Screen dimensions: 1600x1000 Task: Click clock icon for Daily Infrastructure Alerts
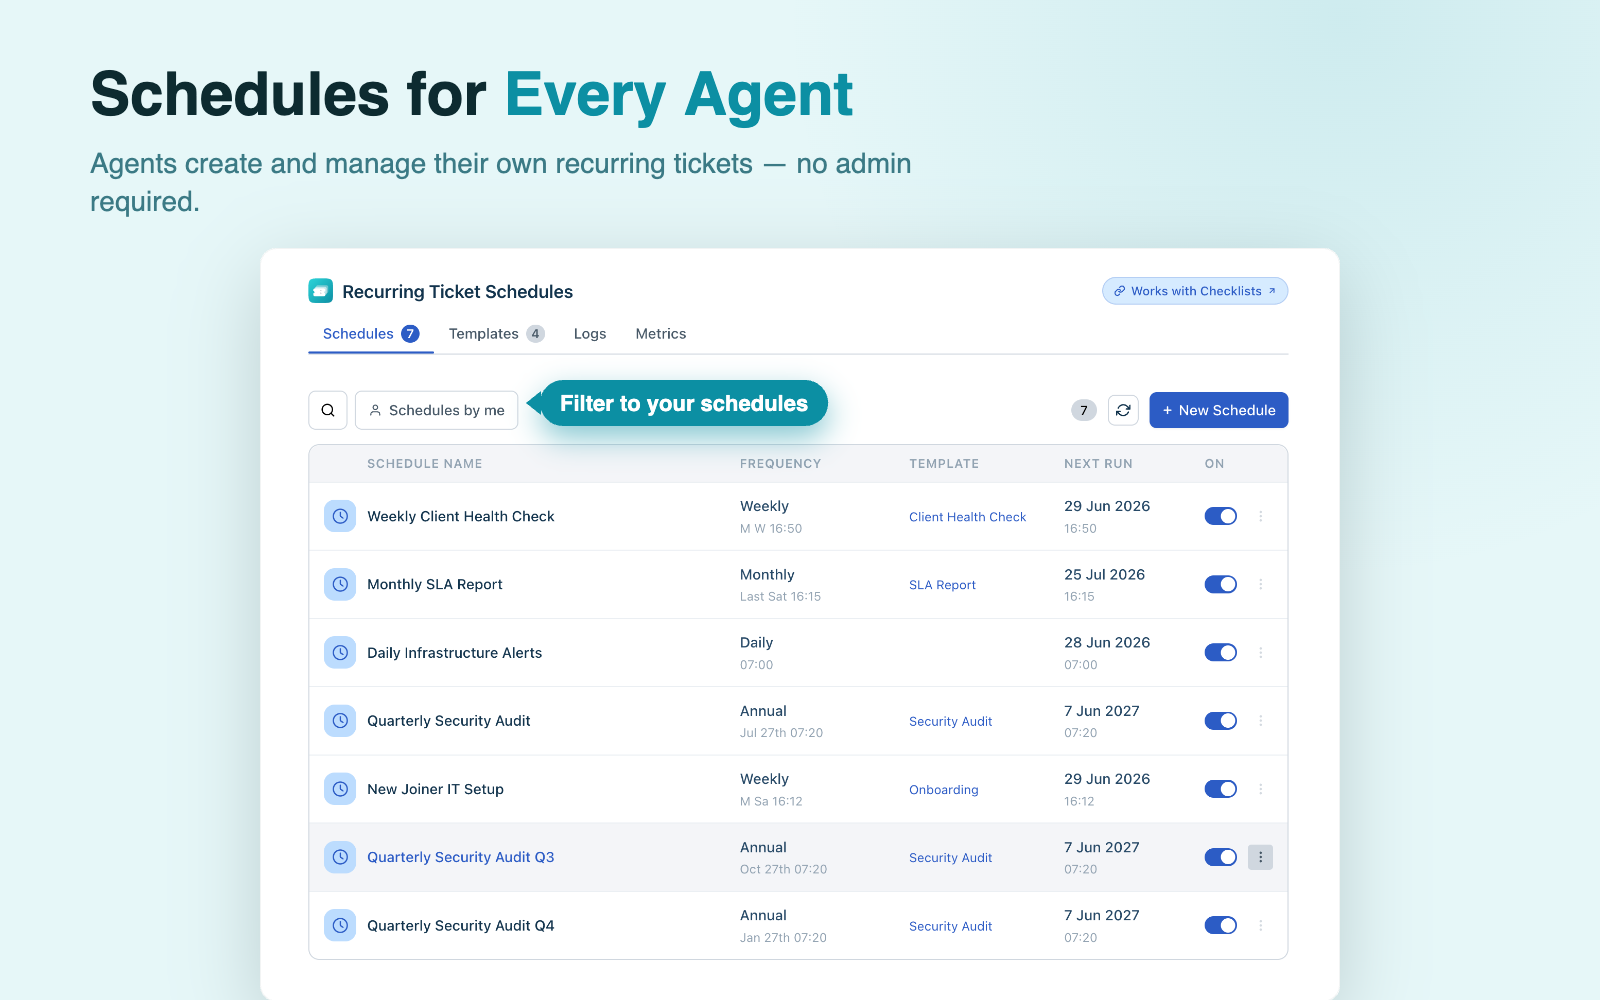click(x=340, y=652)
